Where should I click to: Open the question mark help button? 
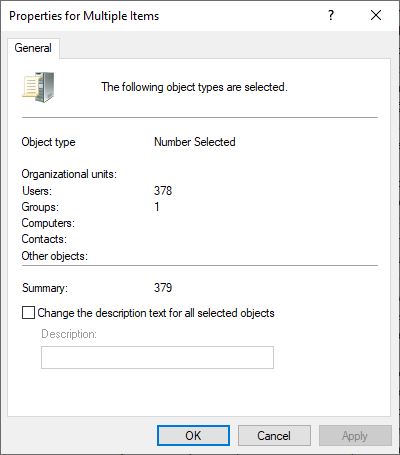331,15
